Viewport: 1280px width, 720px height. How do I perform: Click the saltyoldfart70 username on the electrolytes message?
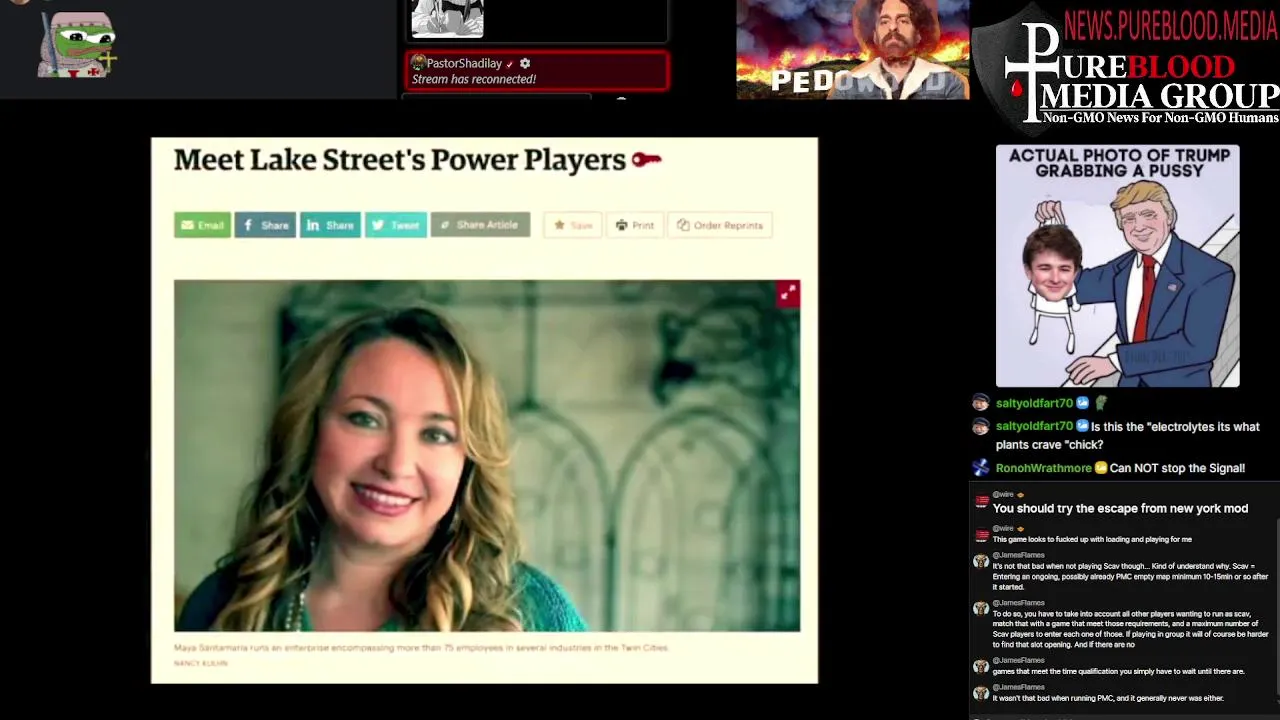coord(1034,426)
